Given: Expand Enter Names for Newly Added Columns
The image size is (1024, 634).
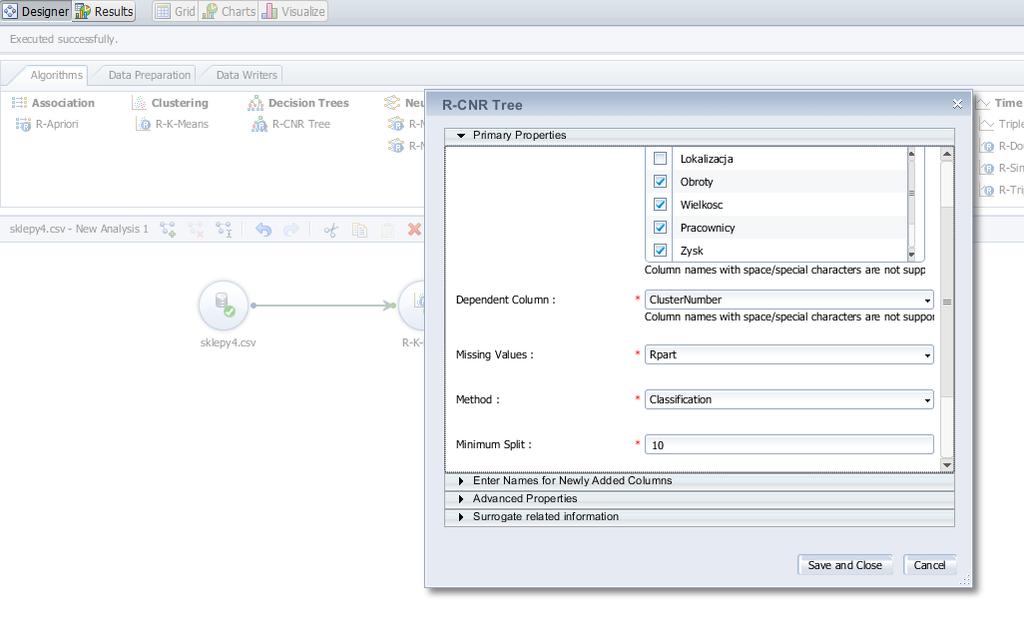Looking at the screenshot, I should (x=699, y=481).
